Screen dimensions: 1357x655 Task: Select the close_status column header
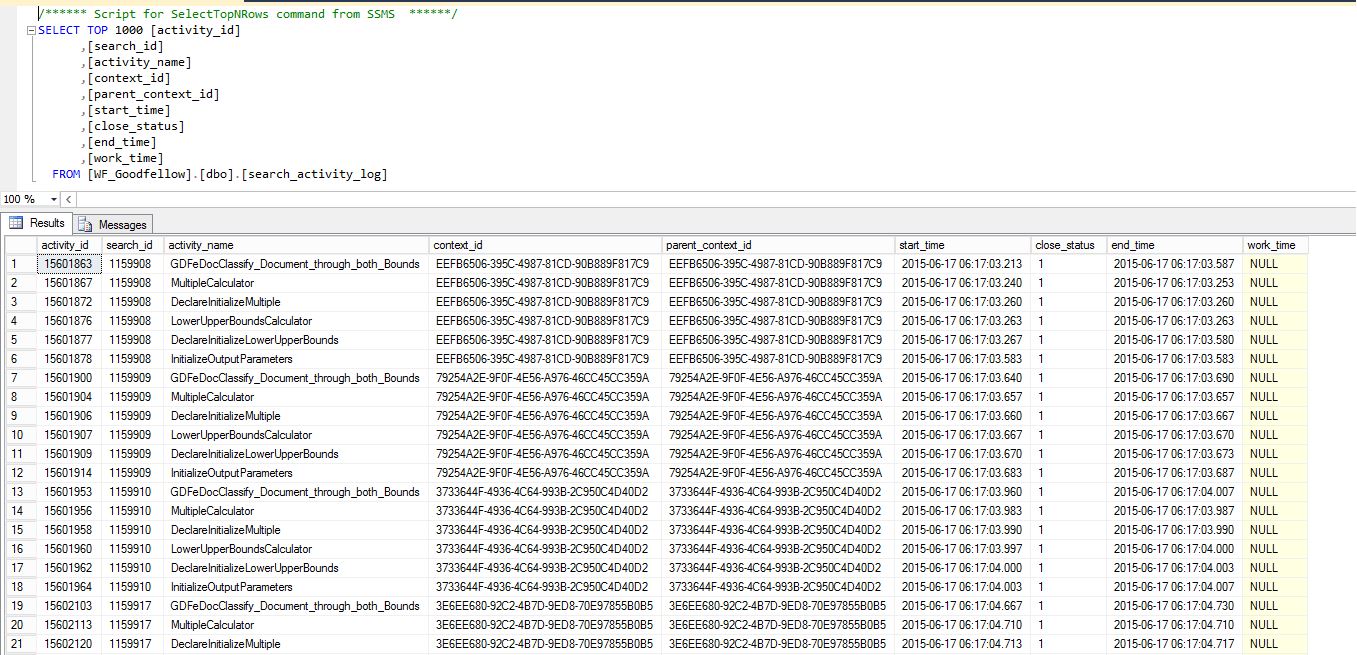(x=1069, y=245)
